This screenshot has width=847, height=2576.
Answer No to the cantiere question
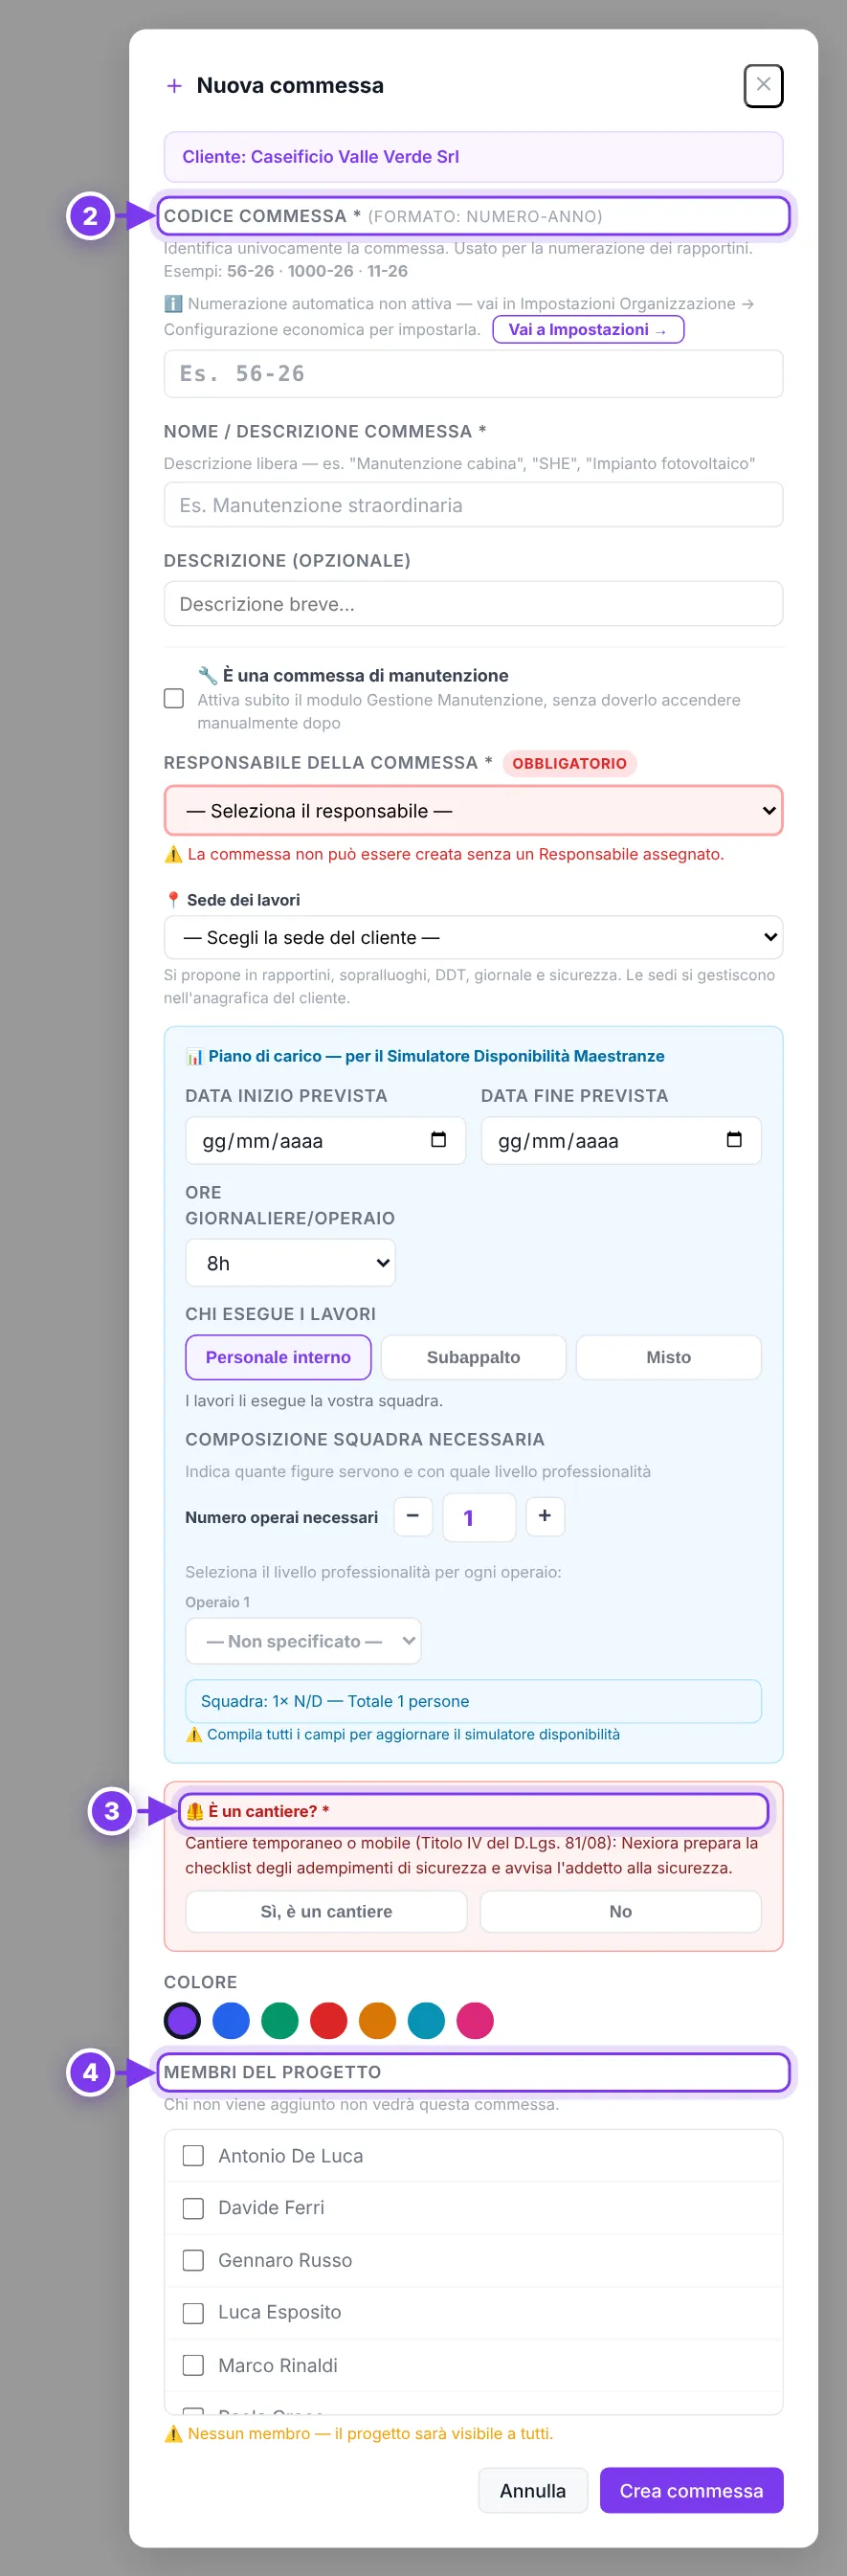point(621,1911)
